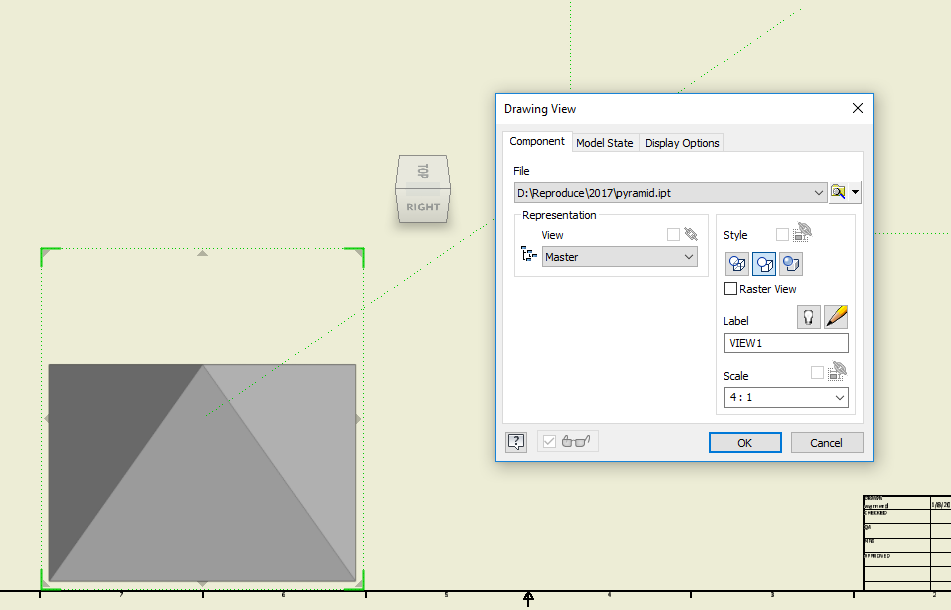The width and height of the screenshot is (951, 610).
Task: Click inside the VIEW1 label field
Action: click(x=785, y=342)
